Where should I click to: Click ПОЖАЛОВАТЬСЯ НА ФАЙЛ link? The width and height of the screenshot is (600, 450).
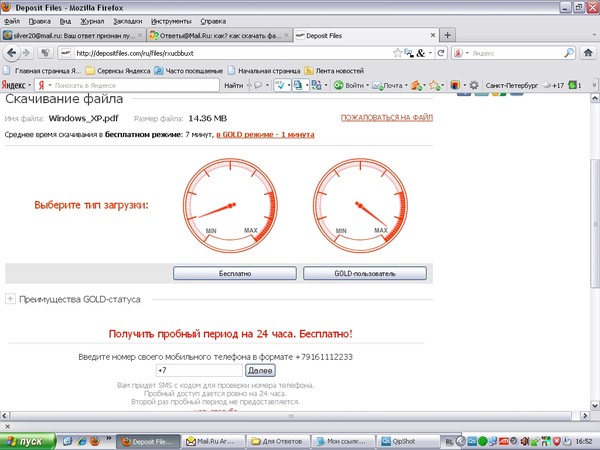(387, 117)
